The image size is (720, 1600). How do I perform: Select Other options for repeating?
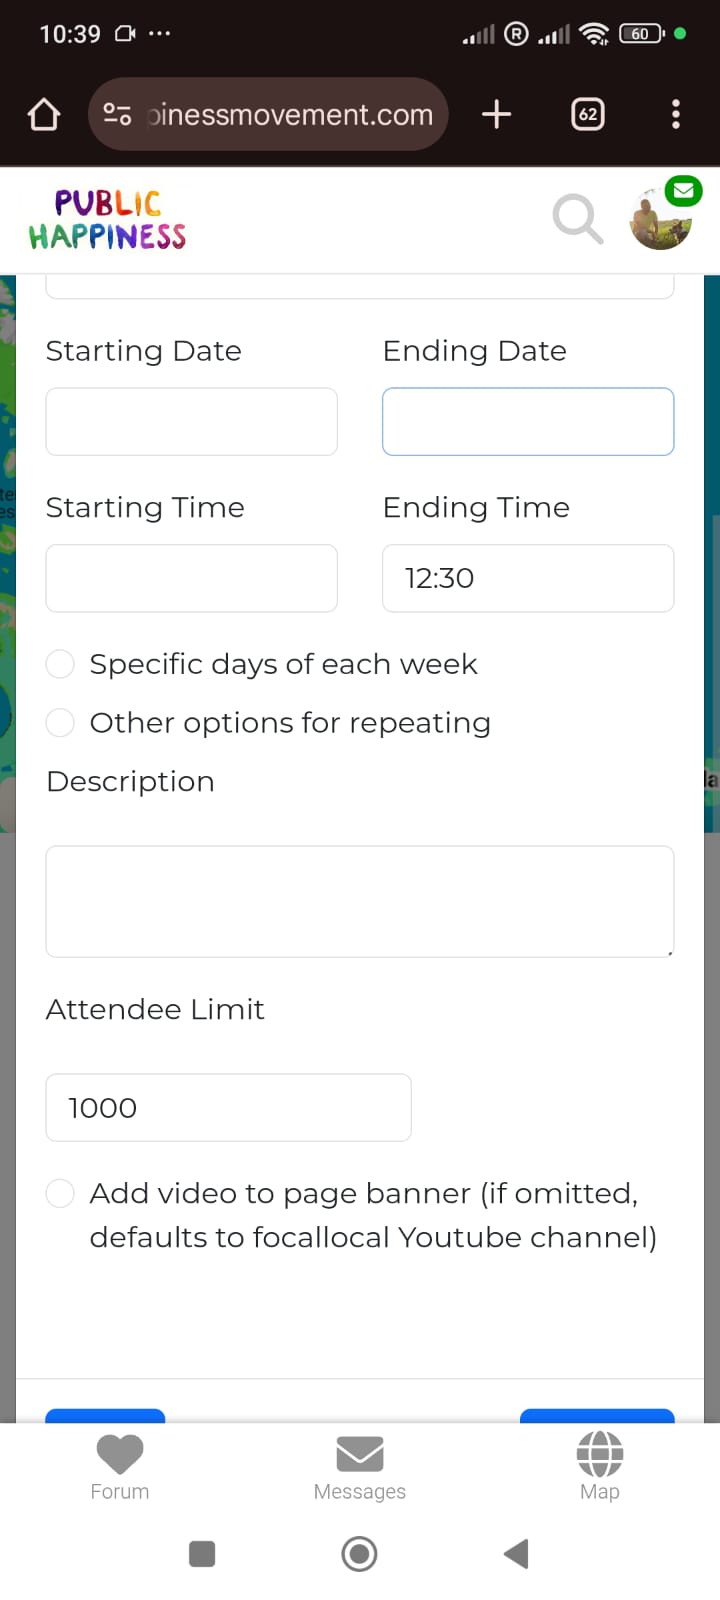tap(61, 723)
